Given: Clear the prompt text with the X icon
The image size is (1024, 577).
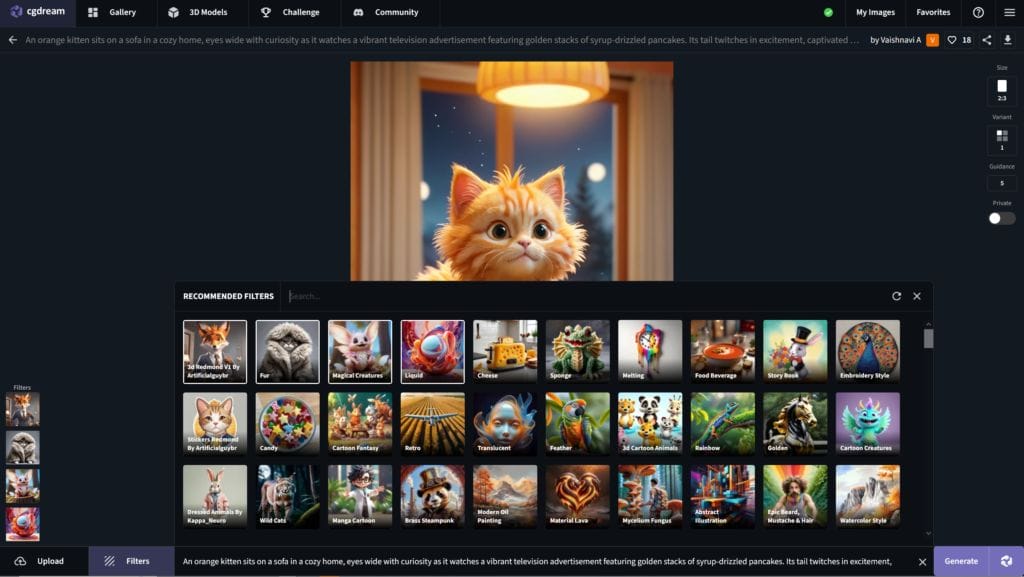Looking at the screenshot, I should pyautogui.click(x=922, y=562).
